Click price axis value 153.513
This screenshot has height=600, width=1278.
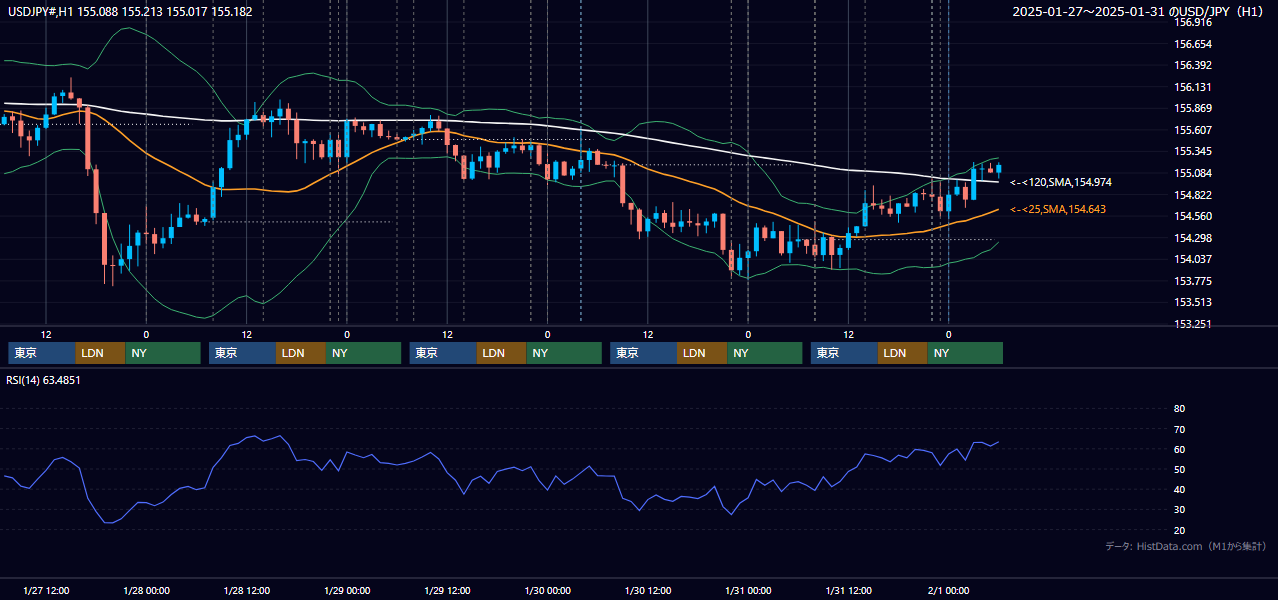(1192, 302)
